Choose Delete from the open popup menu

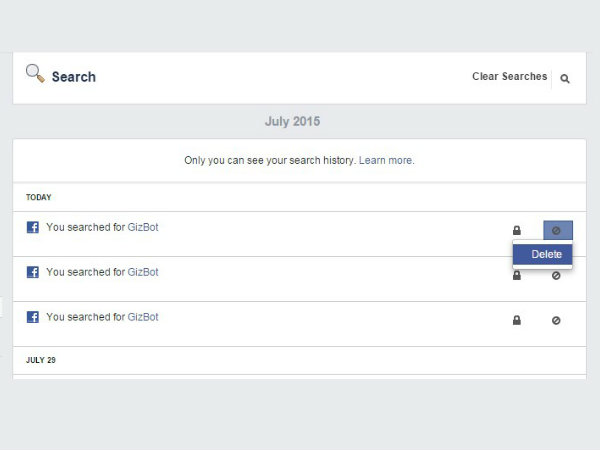[x=545, y=254]
